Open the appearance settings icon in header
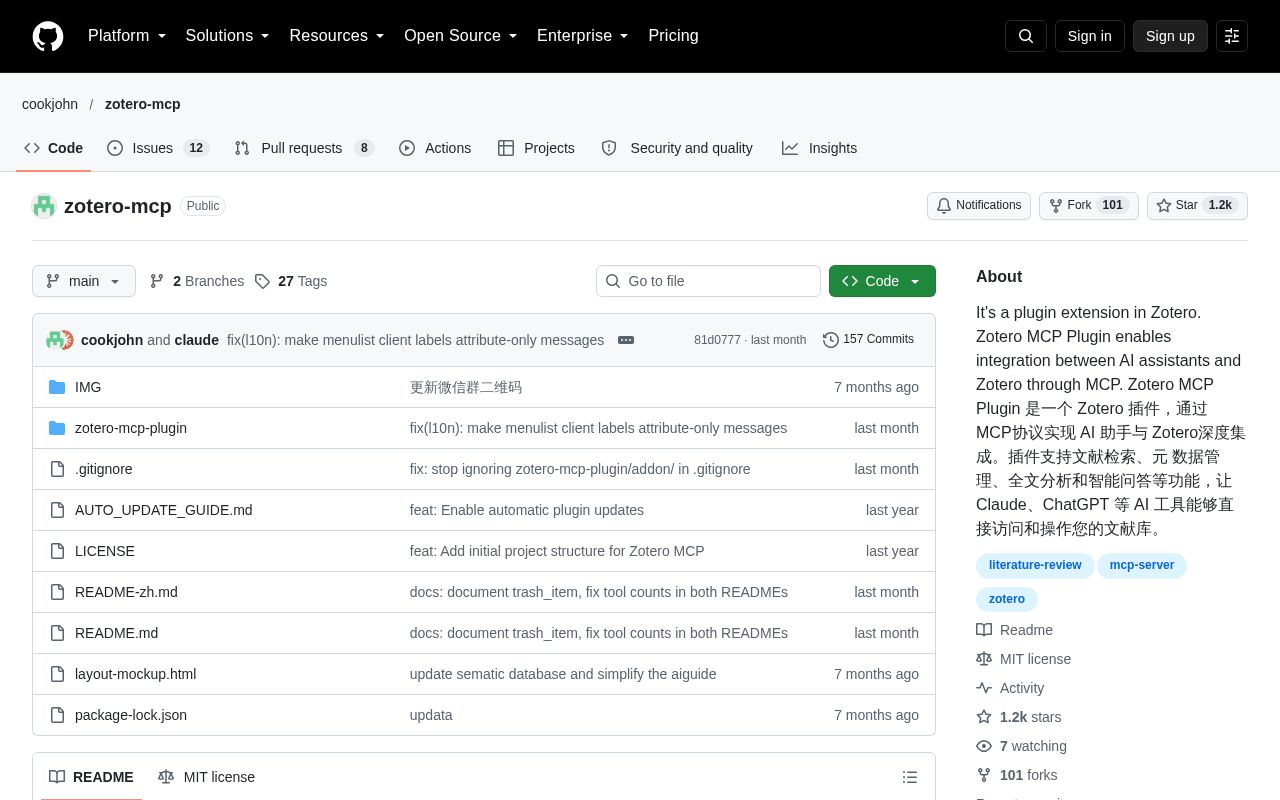This screenshot has height=800, width=1280. coord(1232,36)
